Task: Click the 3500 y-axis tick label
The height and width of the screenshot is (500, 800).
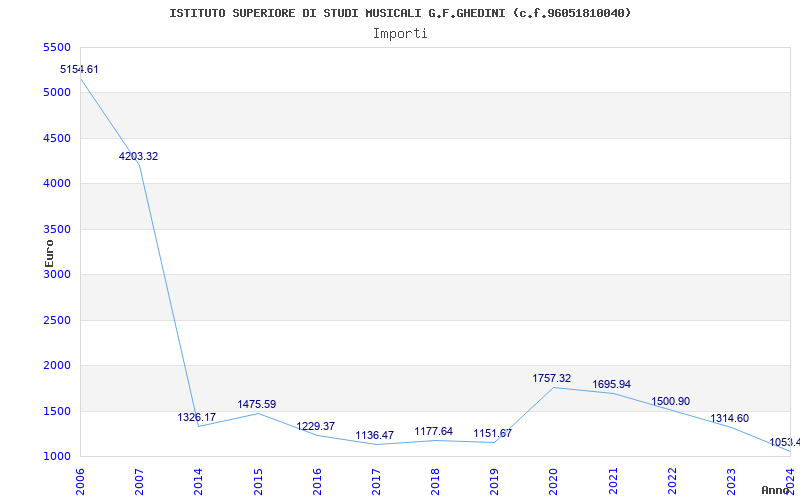Action: pos(57,229)
